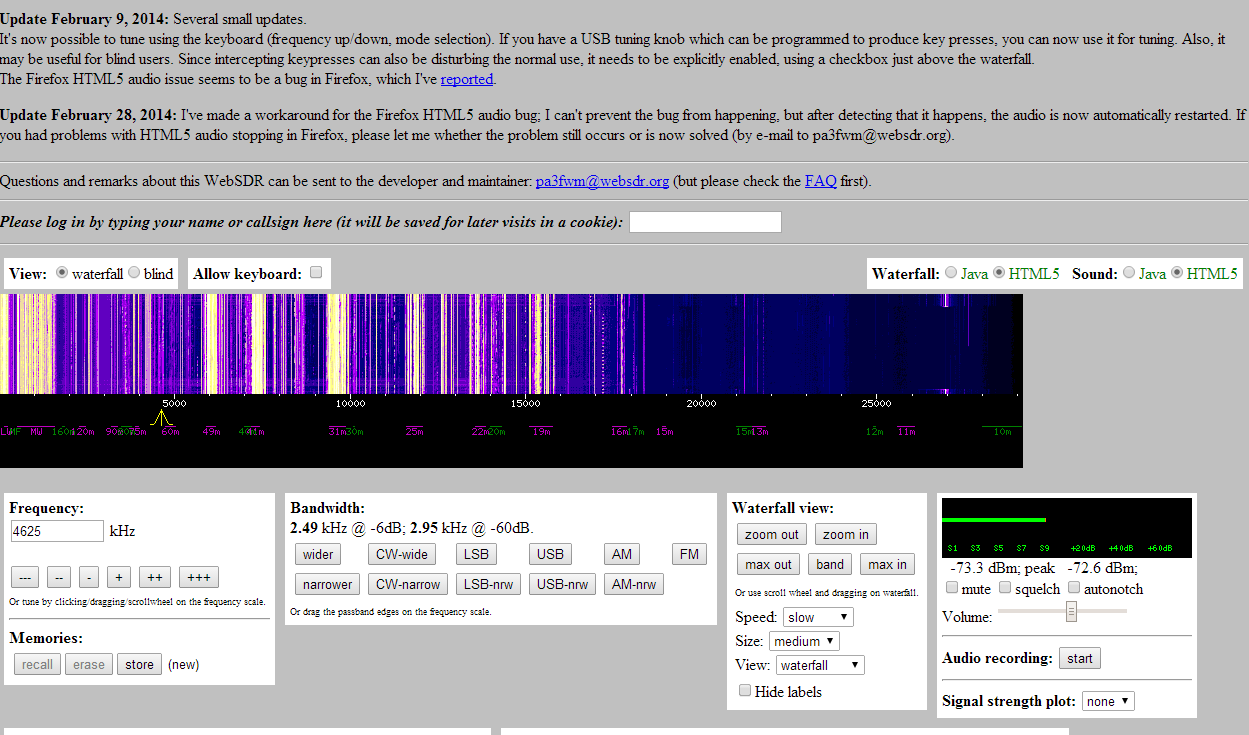Screen dimensions: 1249x735
Task: Click the recall memory button
Action: (x=37, y=664)
